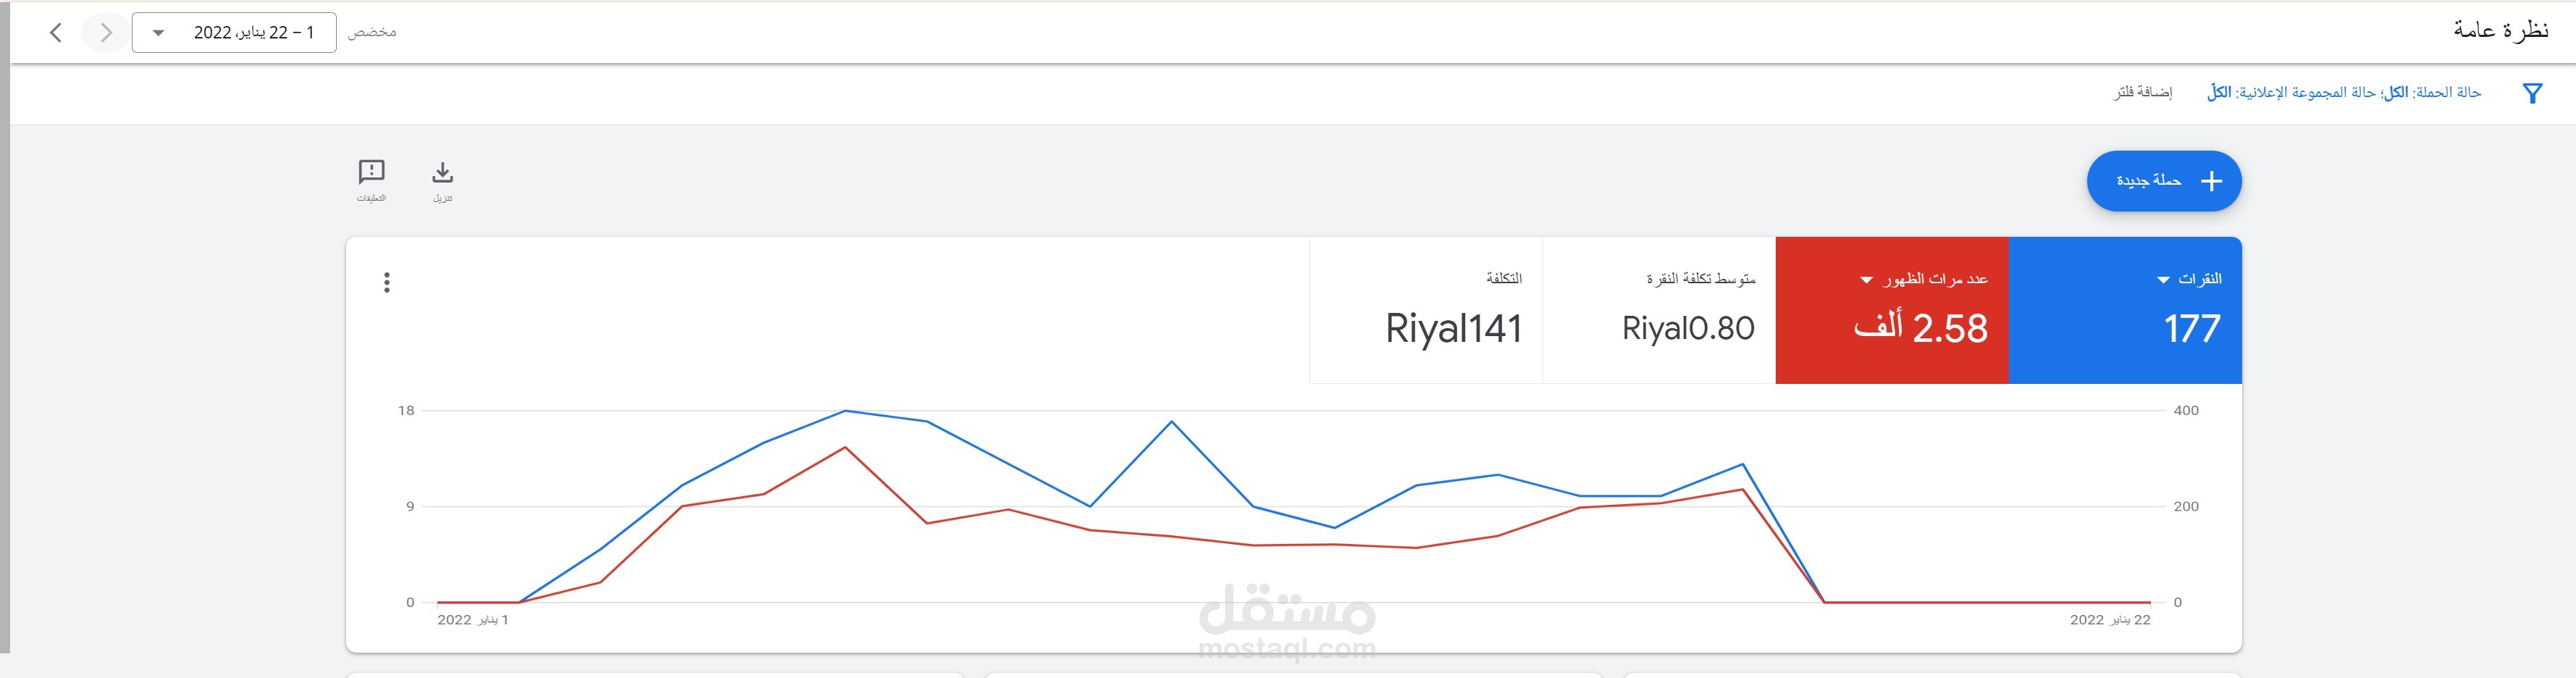Select the blue clicks card showing 177
The width and height of the screenshot is (2576, 678).
2124,310
